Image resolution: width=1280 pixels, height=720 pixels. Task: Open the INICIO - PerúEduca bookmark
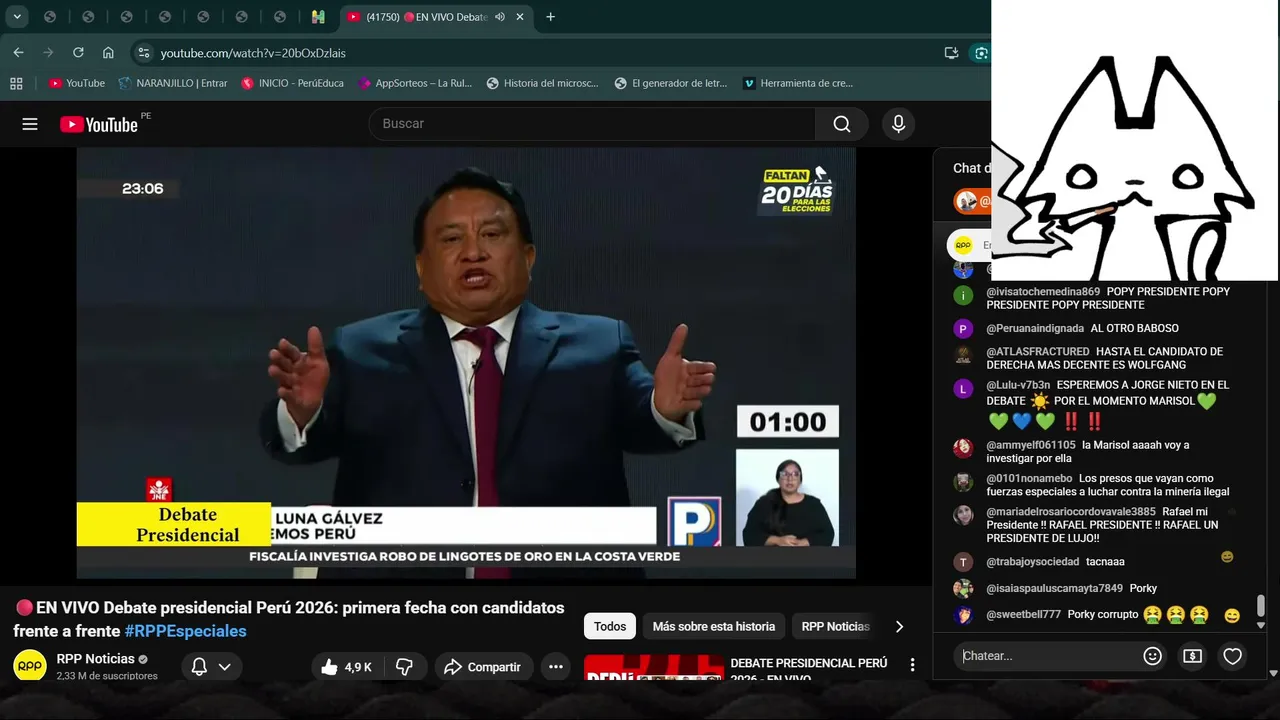pyautogui.click(x=292, y=83)
